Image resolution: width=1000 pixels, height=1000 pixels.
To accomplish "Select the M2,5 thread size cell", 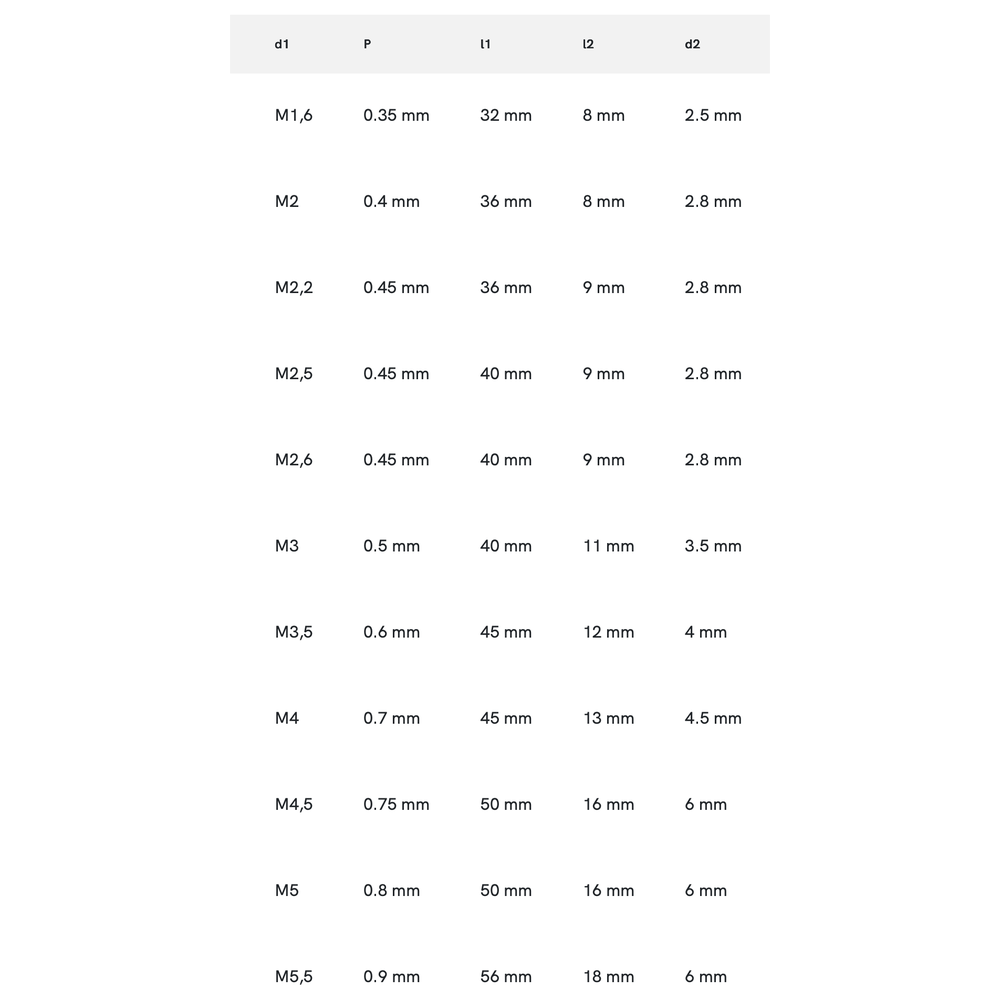I will [294, 373].
